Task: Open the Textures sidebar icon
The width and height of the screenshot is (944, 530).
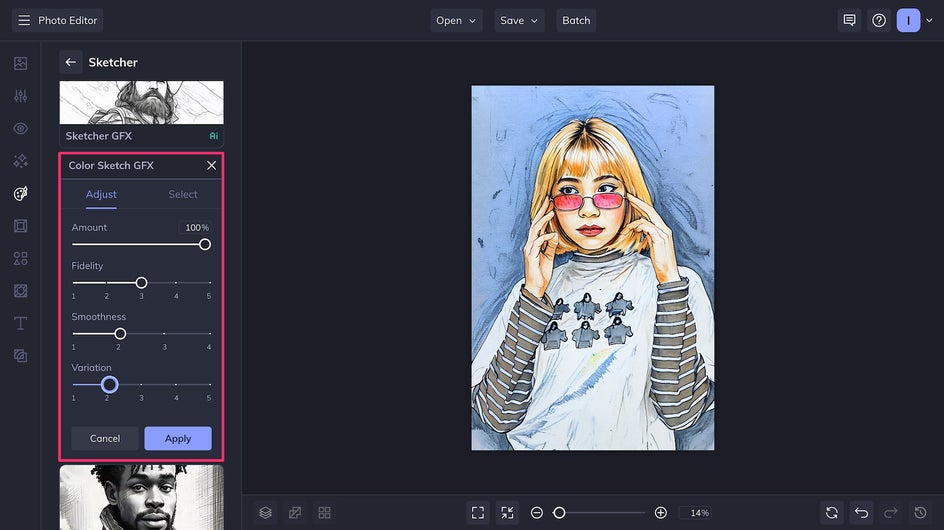Action: click(20, 291)
